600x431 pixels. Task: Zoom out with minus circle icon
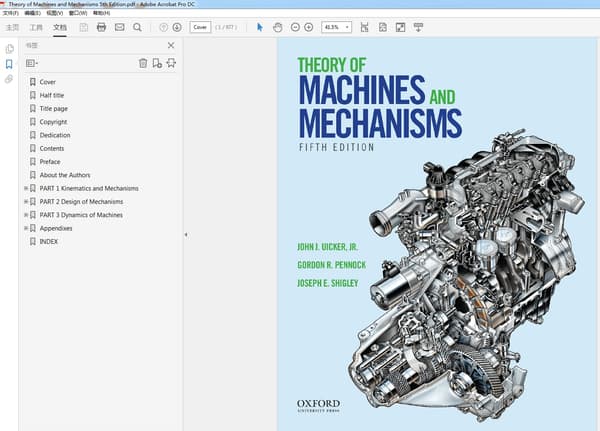(x=295, y=27)
